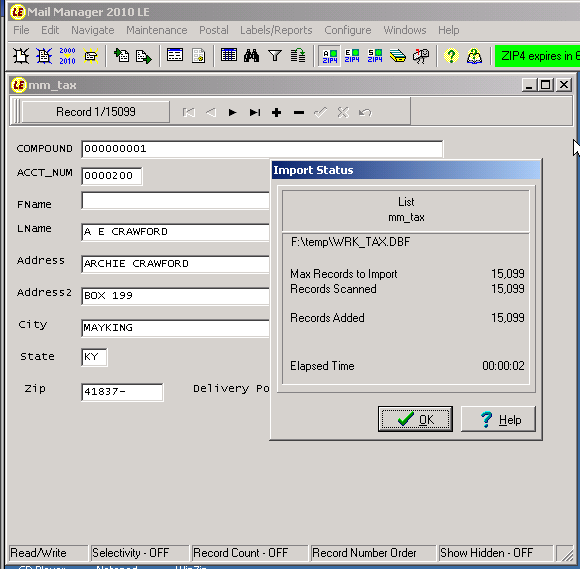580x569 pixels.
Task: Click OK in Import Status dialog
Action: click(x=415, y=419)
